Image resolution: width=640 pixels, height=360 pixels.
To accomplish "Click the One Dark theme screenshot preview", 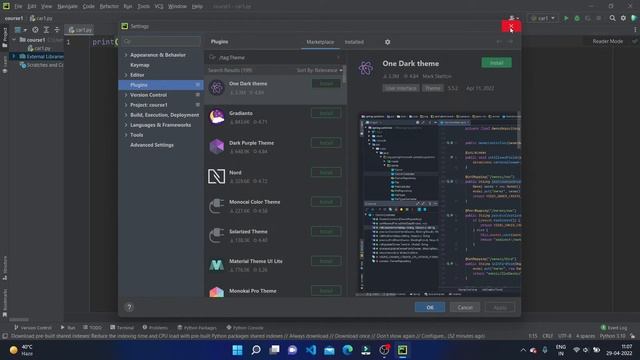I will click(439, 204).
